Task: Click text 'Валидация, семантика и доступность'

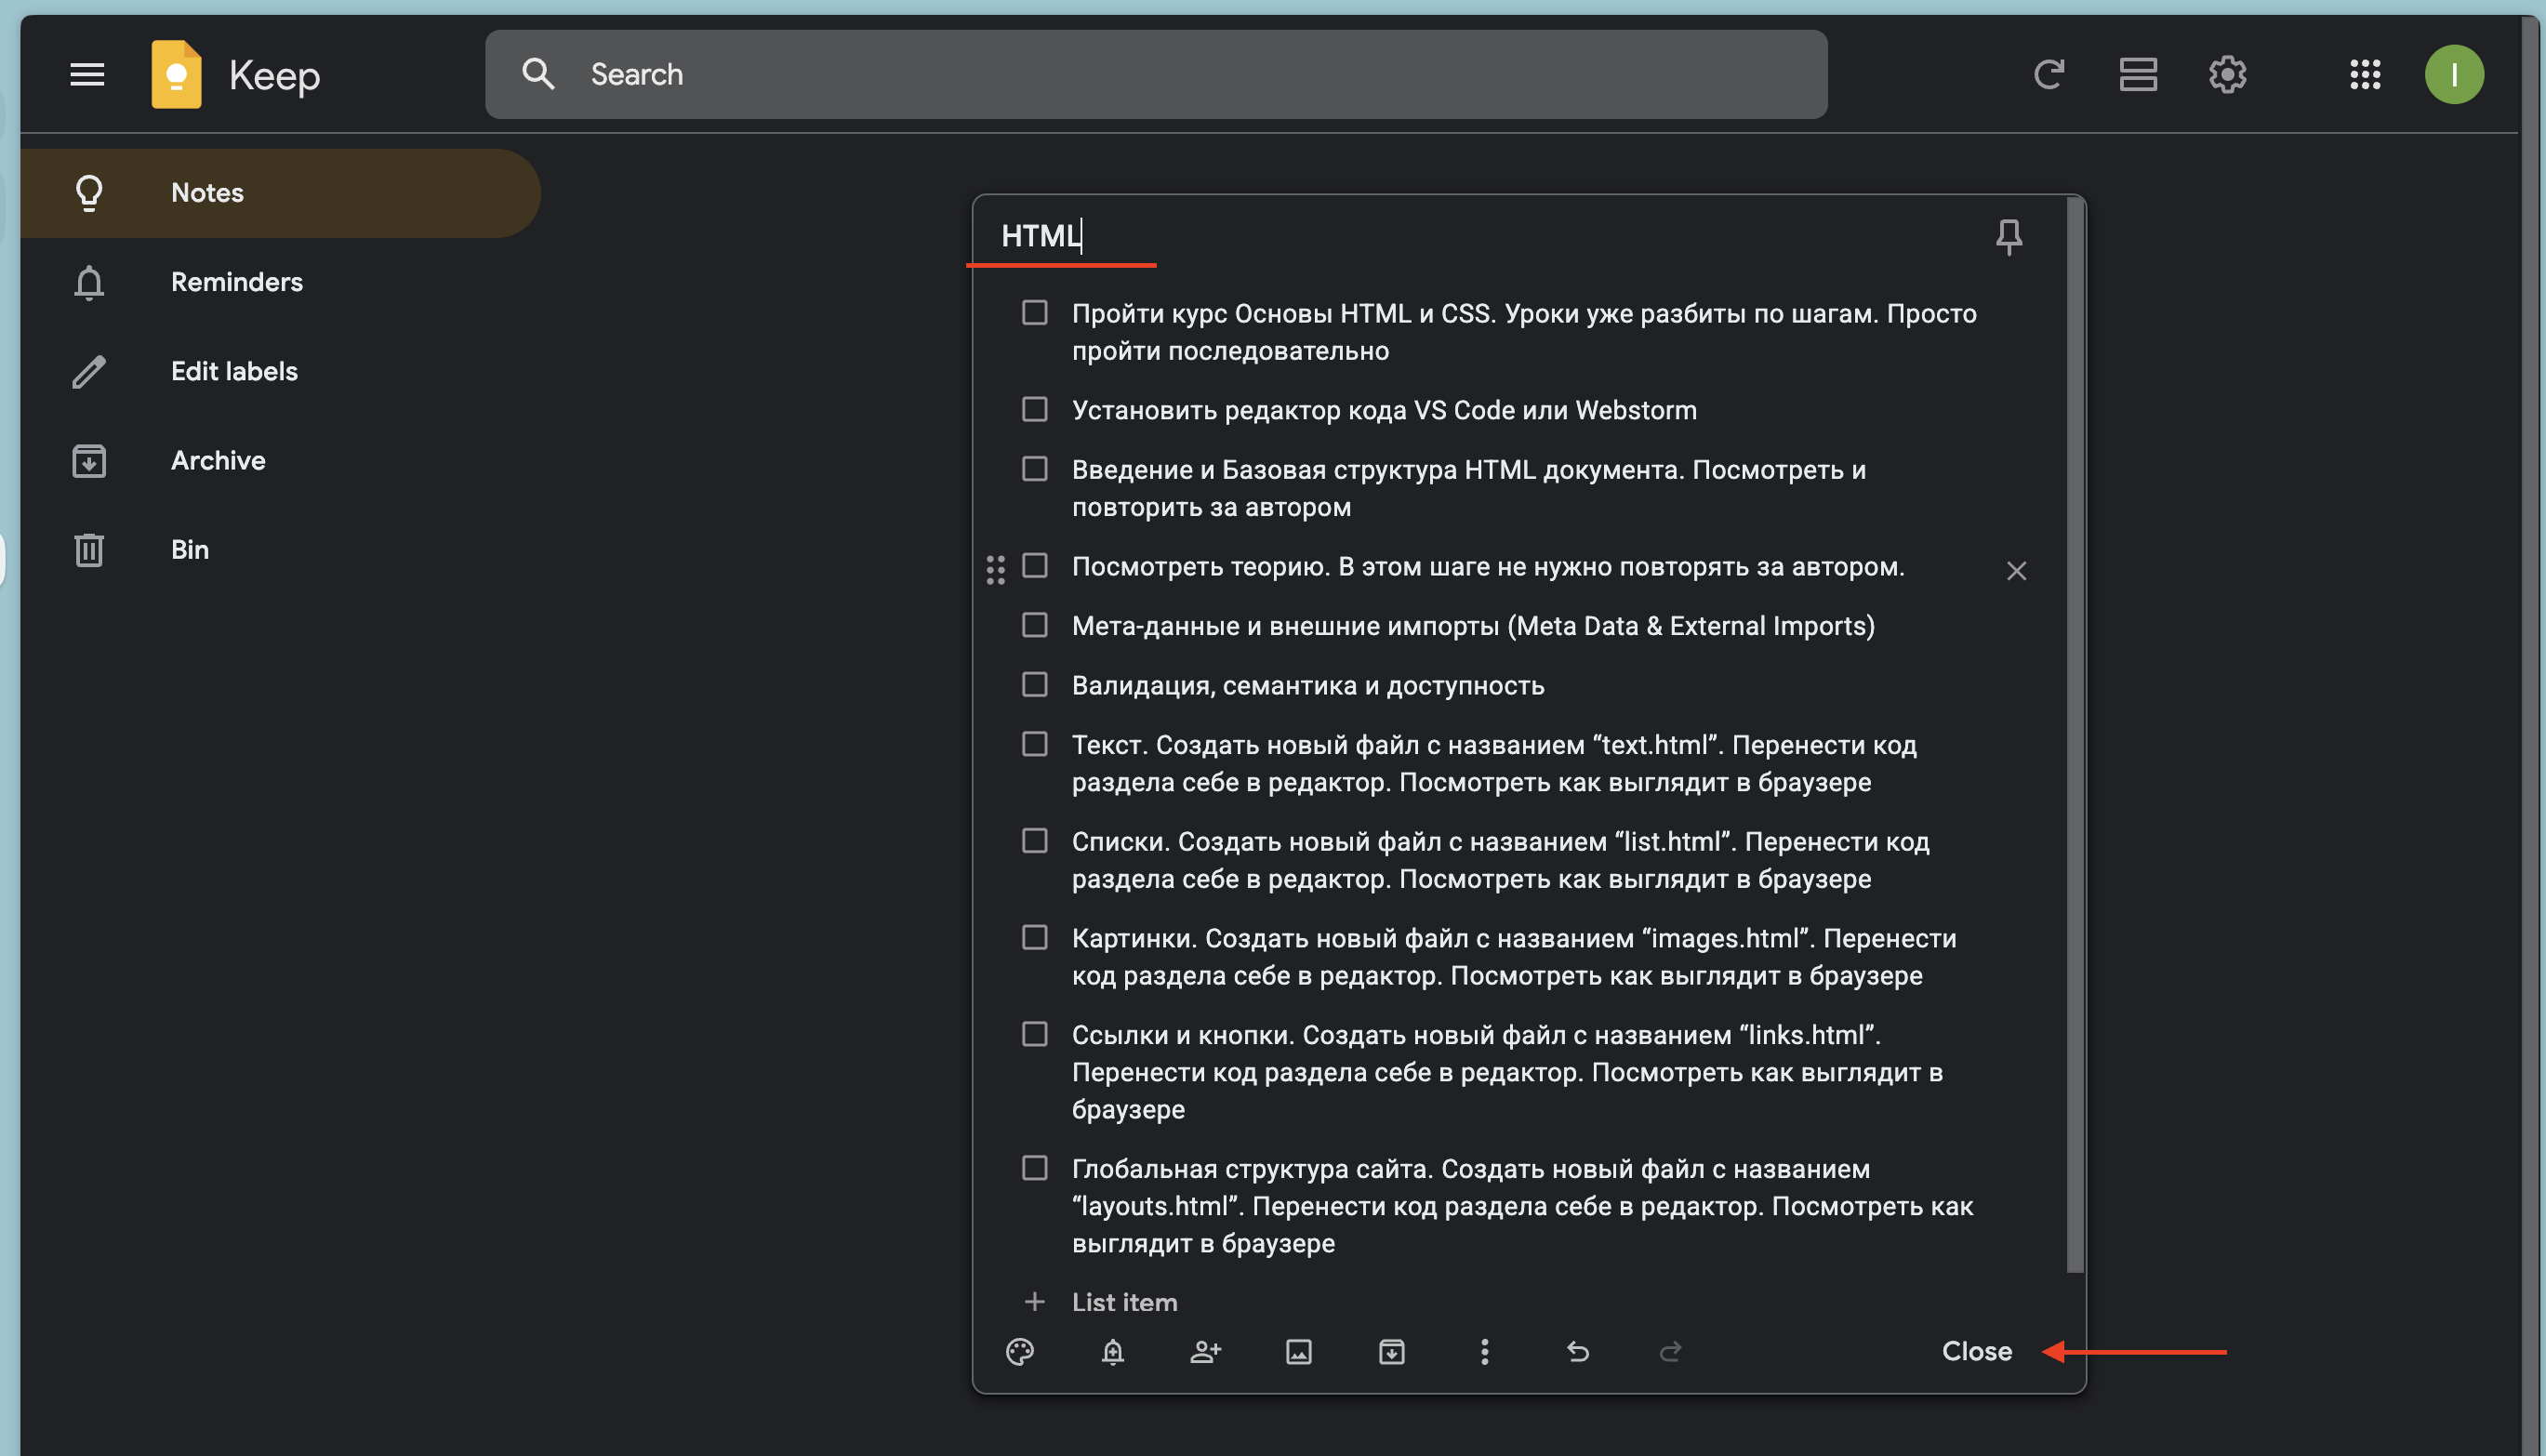Action: [1308, 685]
